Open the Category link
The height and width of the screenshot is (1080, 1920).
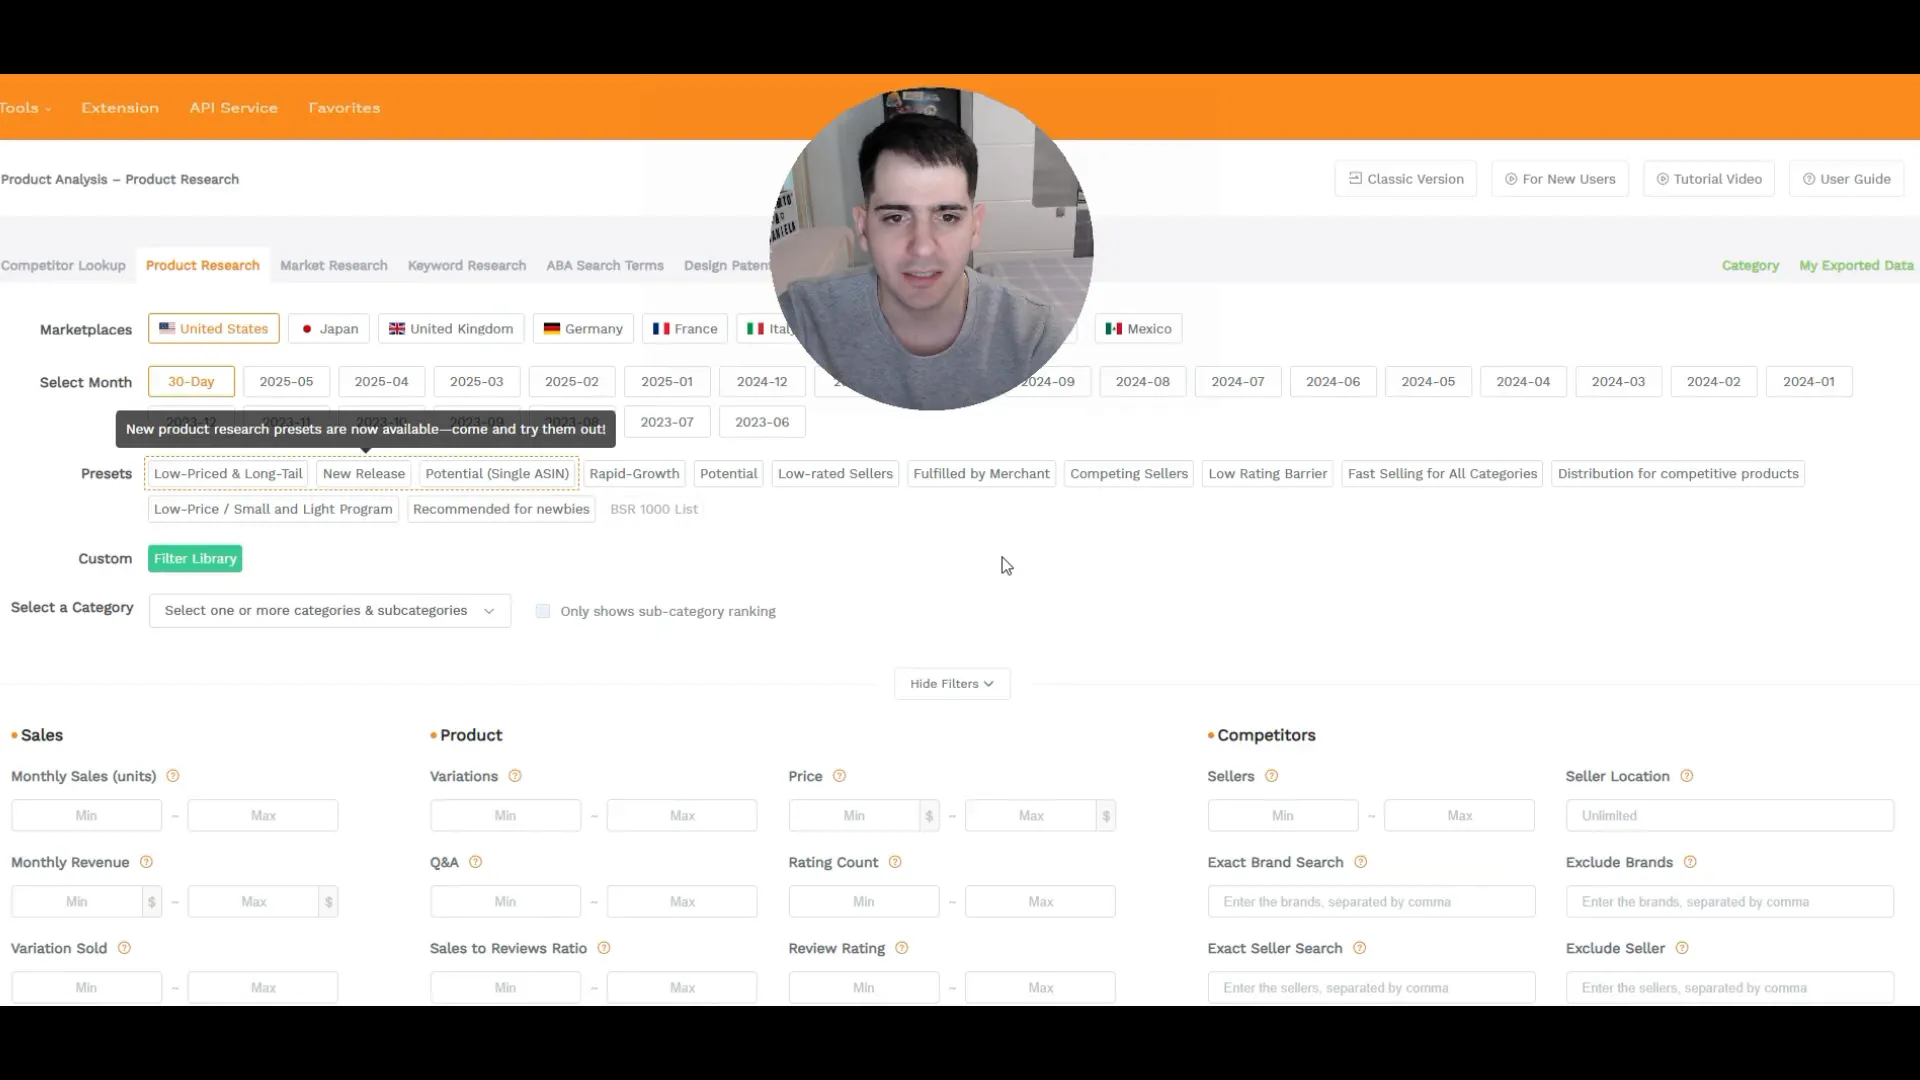click(1750, 266)
